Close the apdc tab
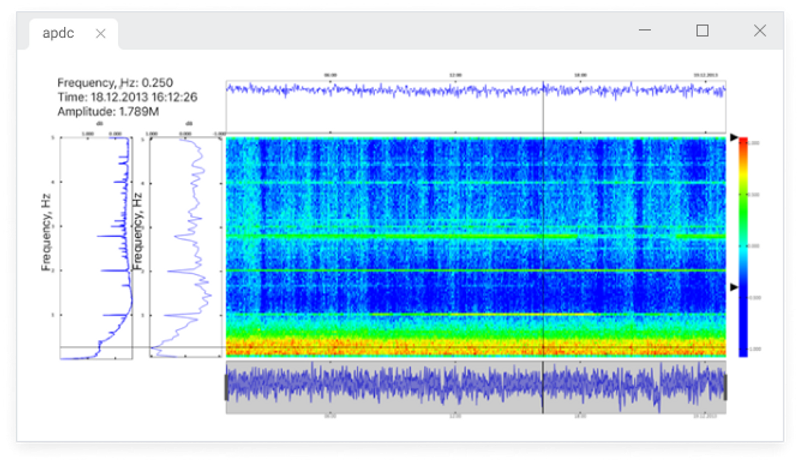Screen dimensions: 799x462 coord(101,34)
